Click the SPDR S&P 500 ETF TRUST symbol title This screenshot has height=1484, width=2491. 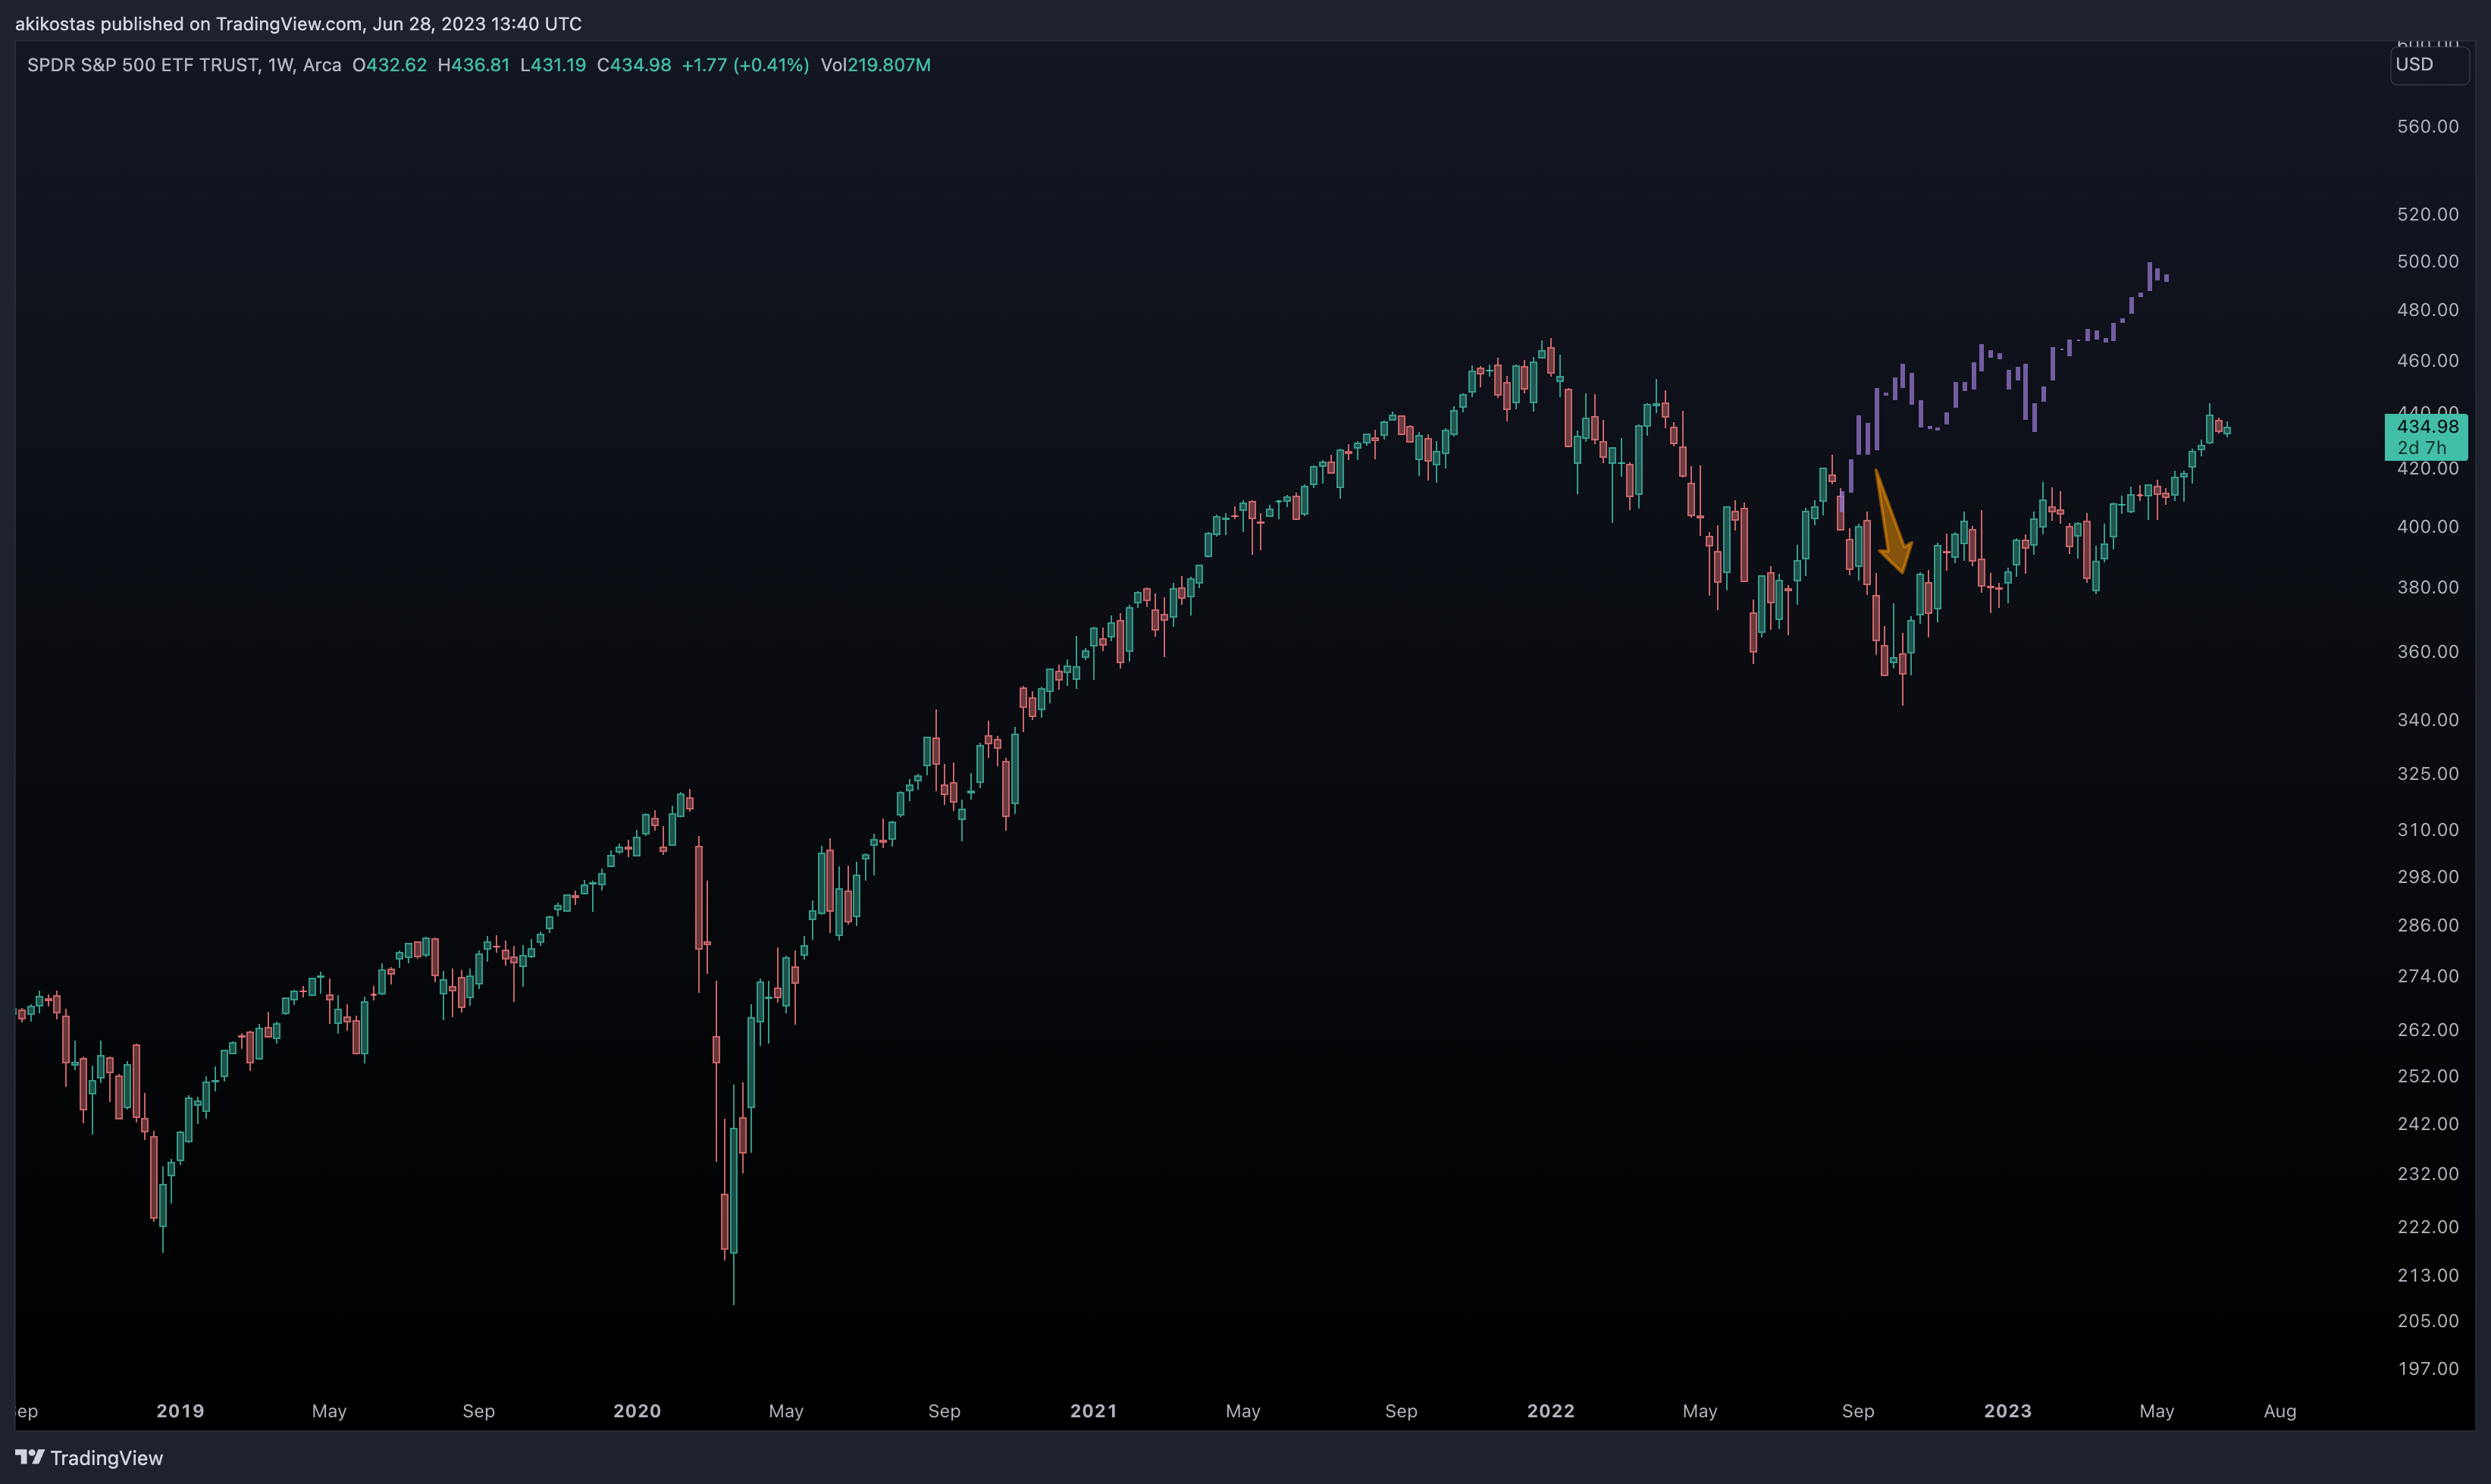click(143, 65)
